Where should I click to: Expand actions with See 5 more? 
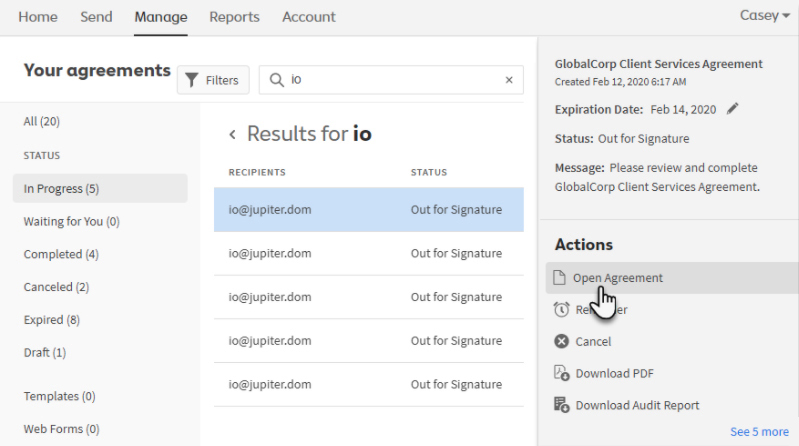759,432
